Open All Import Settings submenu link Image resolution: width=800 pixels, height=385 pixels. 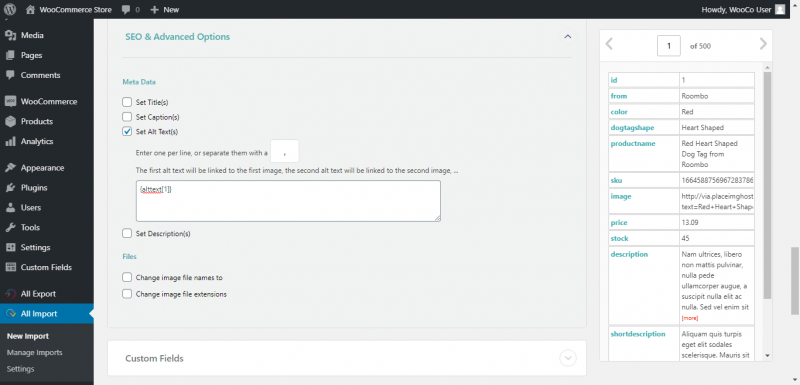(21, 369)
